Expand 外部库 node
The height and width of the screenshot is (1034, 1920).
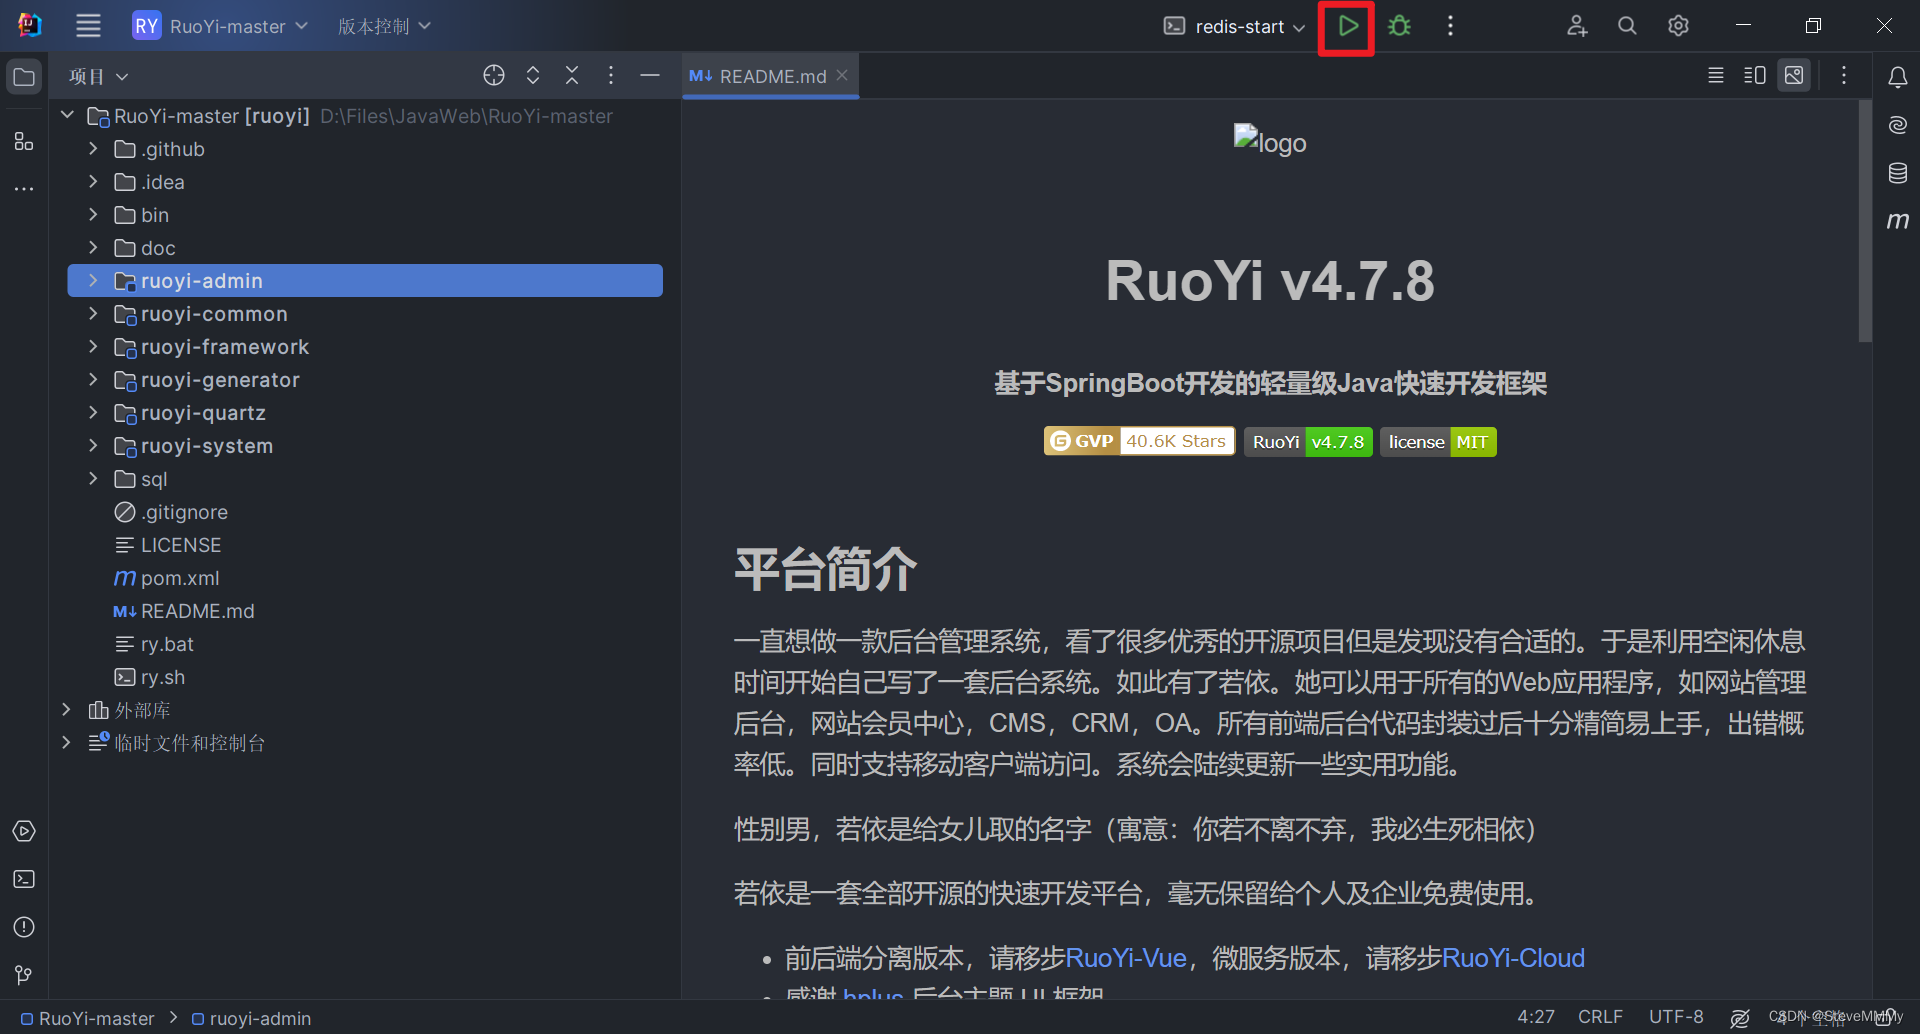[x=66, y=710]
